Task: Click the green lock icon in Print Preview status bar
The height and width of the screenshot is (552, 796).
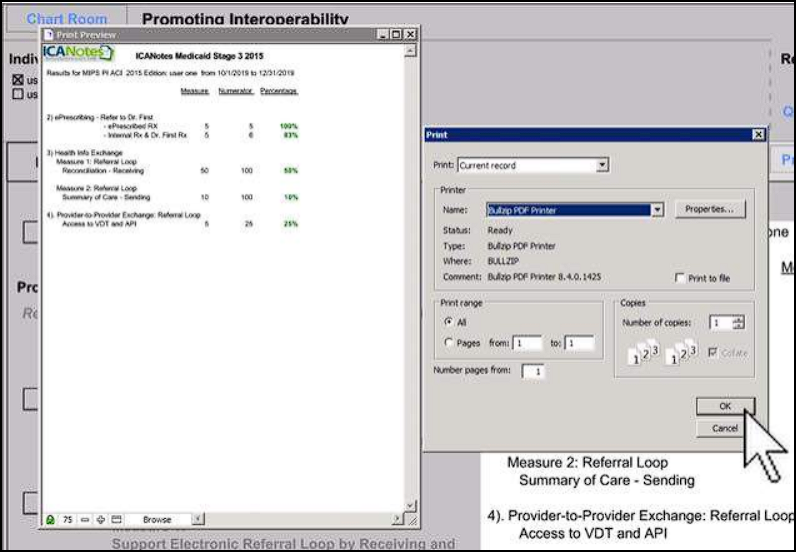Action: tap(50, 519)
